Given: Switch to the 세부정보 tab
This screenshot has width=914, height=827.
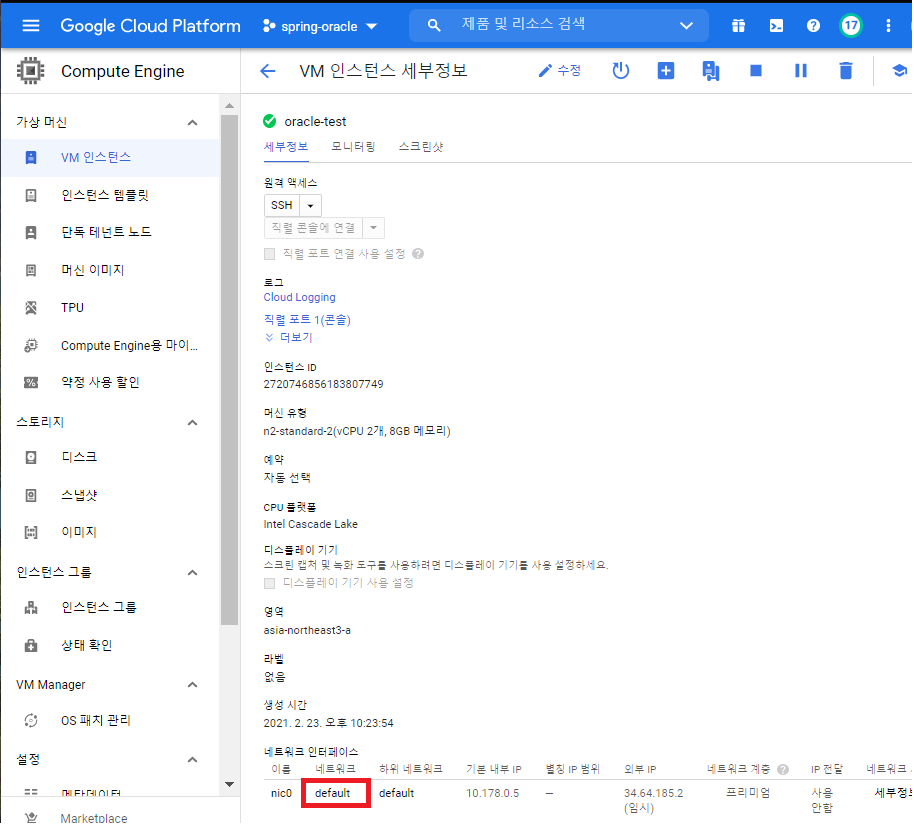Looking at the screenshot, I should pyautogui.click(x=286, y=147).
